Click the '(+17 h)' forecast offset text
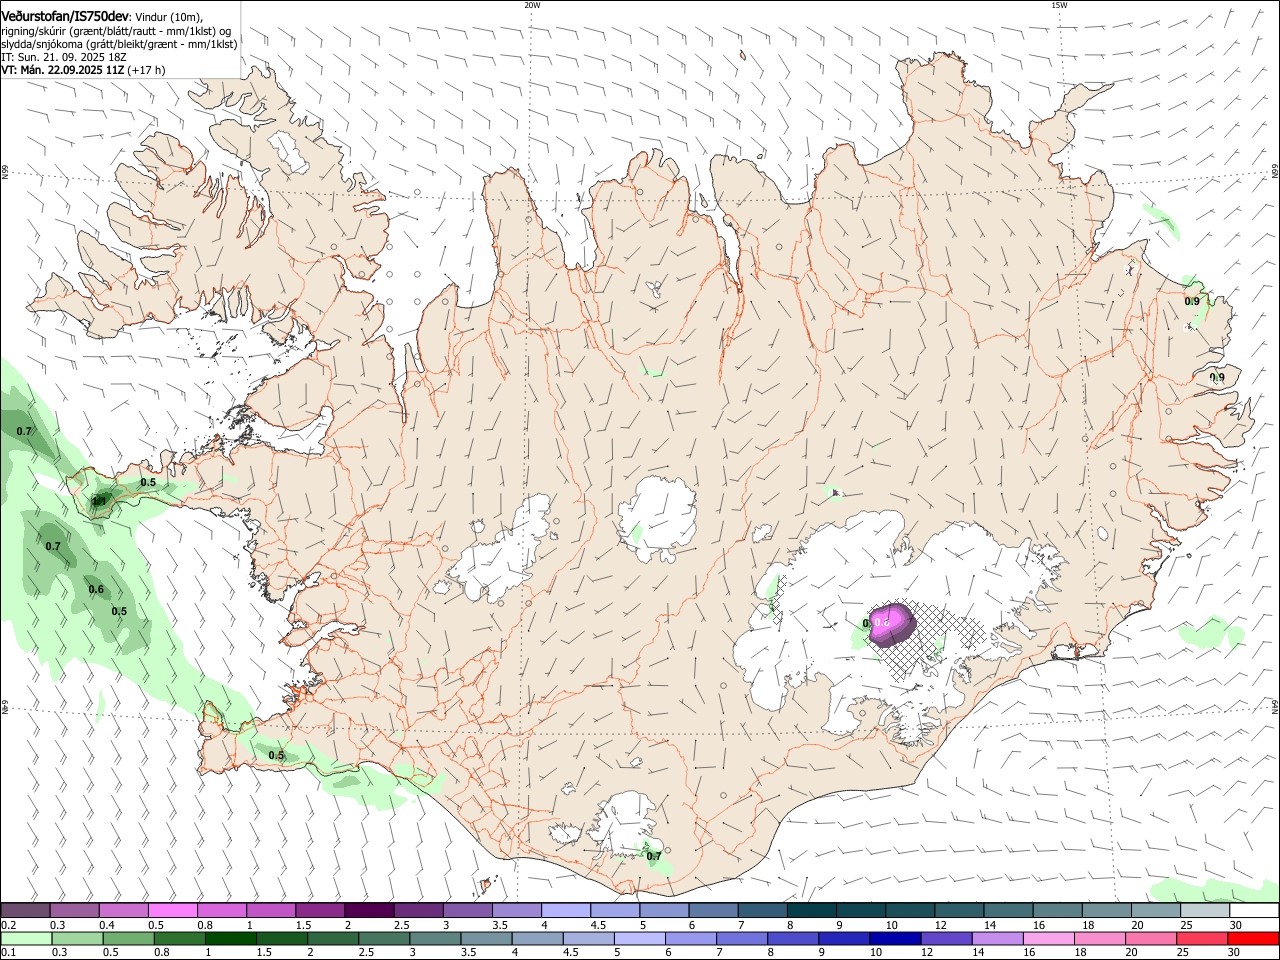The height and width of the screenshot is (960, 1280). tap(147, 70)
